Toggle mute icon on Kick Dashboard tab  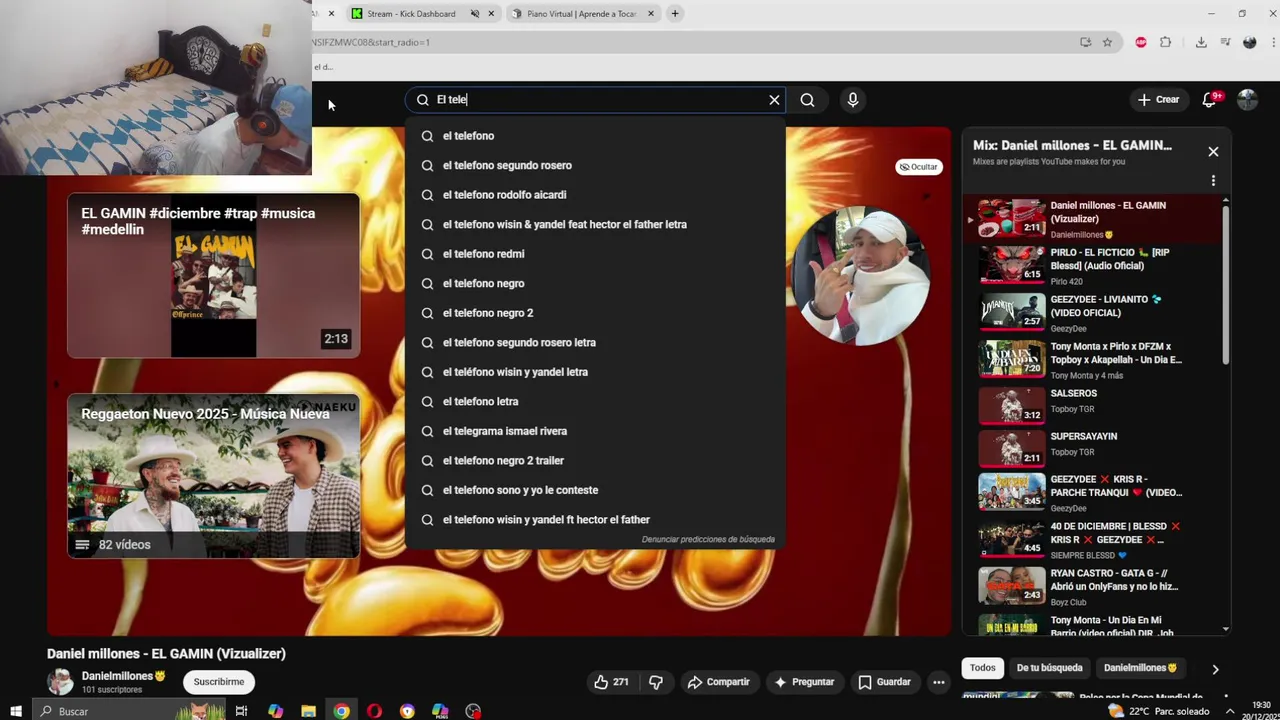[x=475, y=14]
